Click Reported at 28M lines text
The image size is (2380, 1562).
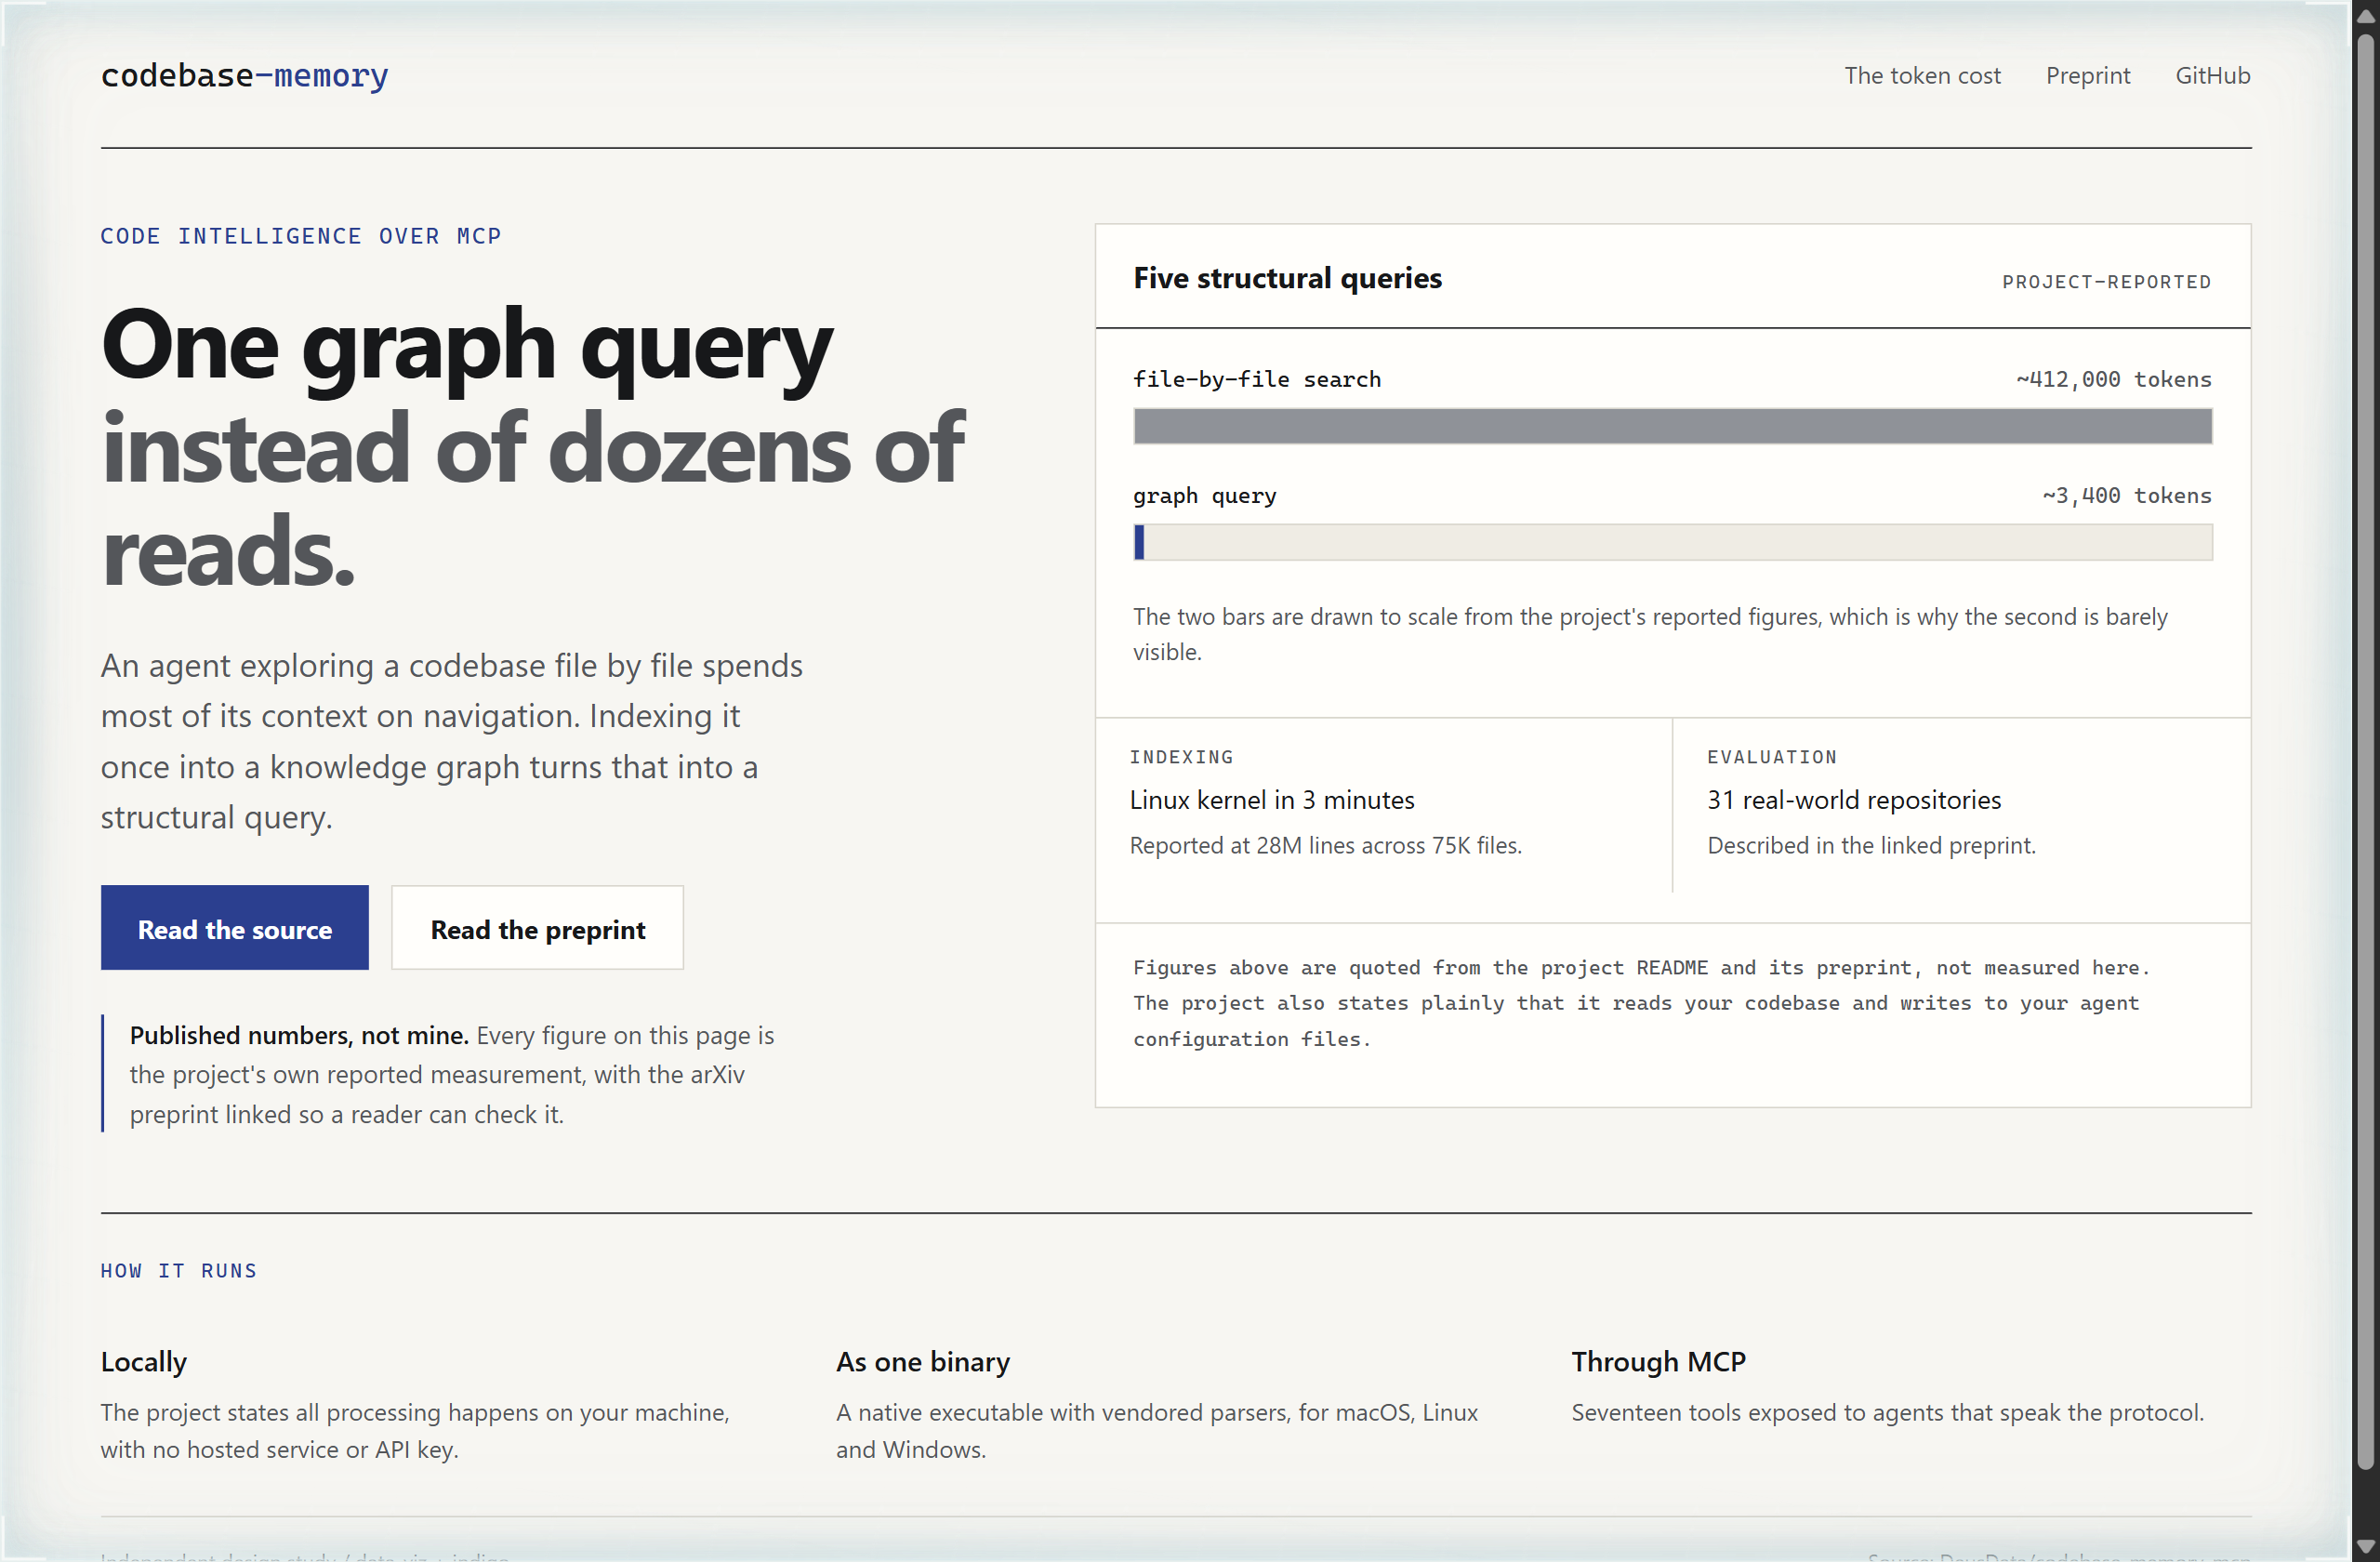coord(1325,845)
